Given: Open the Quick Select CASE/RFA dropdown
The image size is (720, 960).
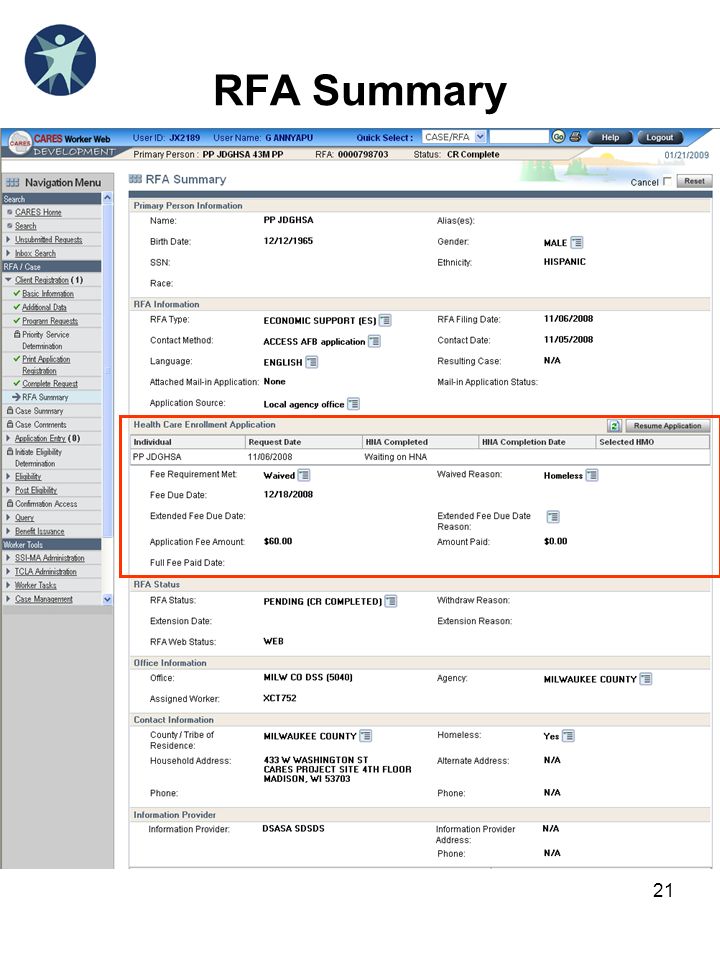Looking at the screenshot, I should tap(480, 137).
